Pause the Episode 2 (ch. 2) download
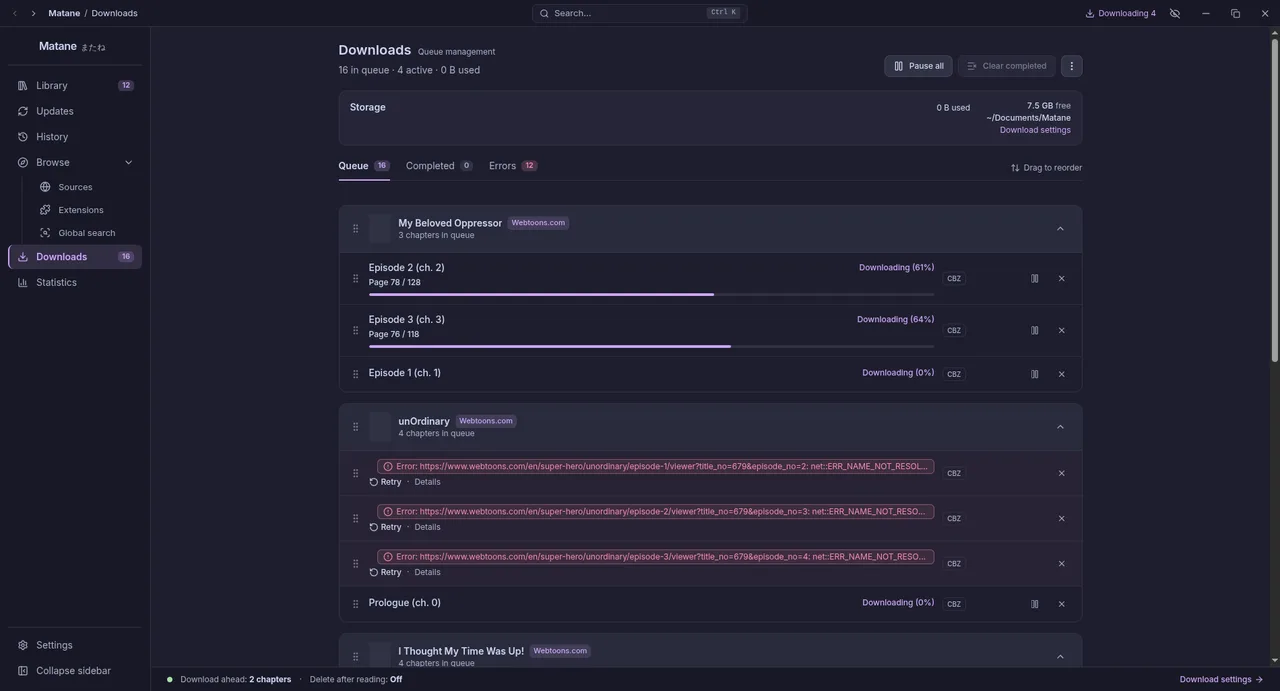1280x691 pixels. [x=1035, y=278]
